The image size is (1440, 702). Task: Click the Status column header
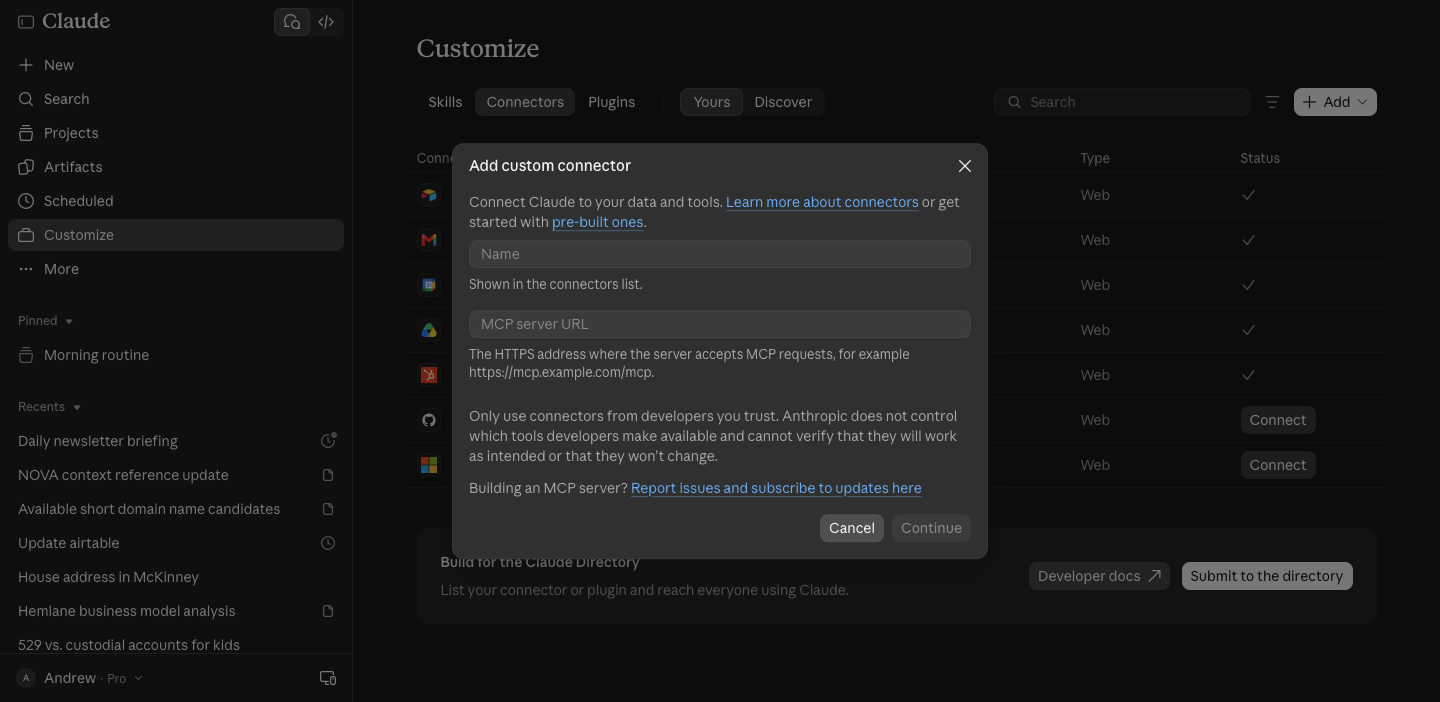click(x=1260, y=158)
